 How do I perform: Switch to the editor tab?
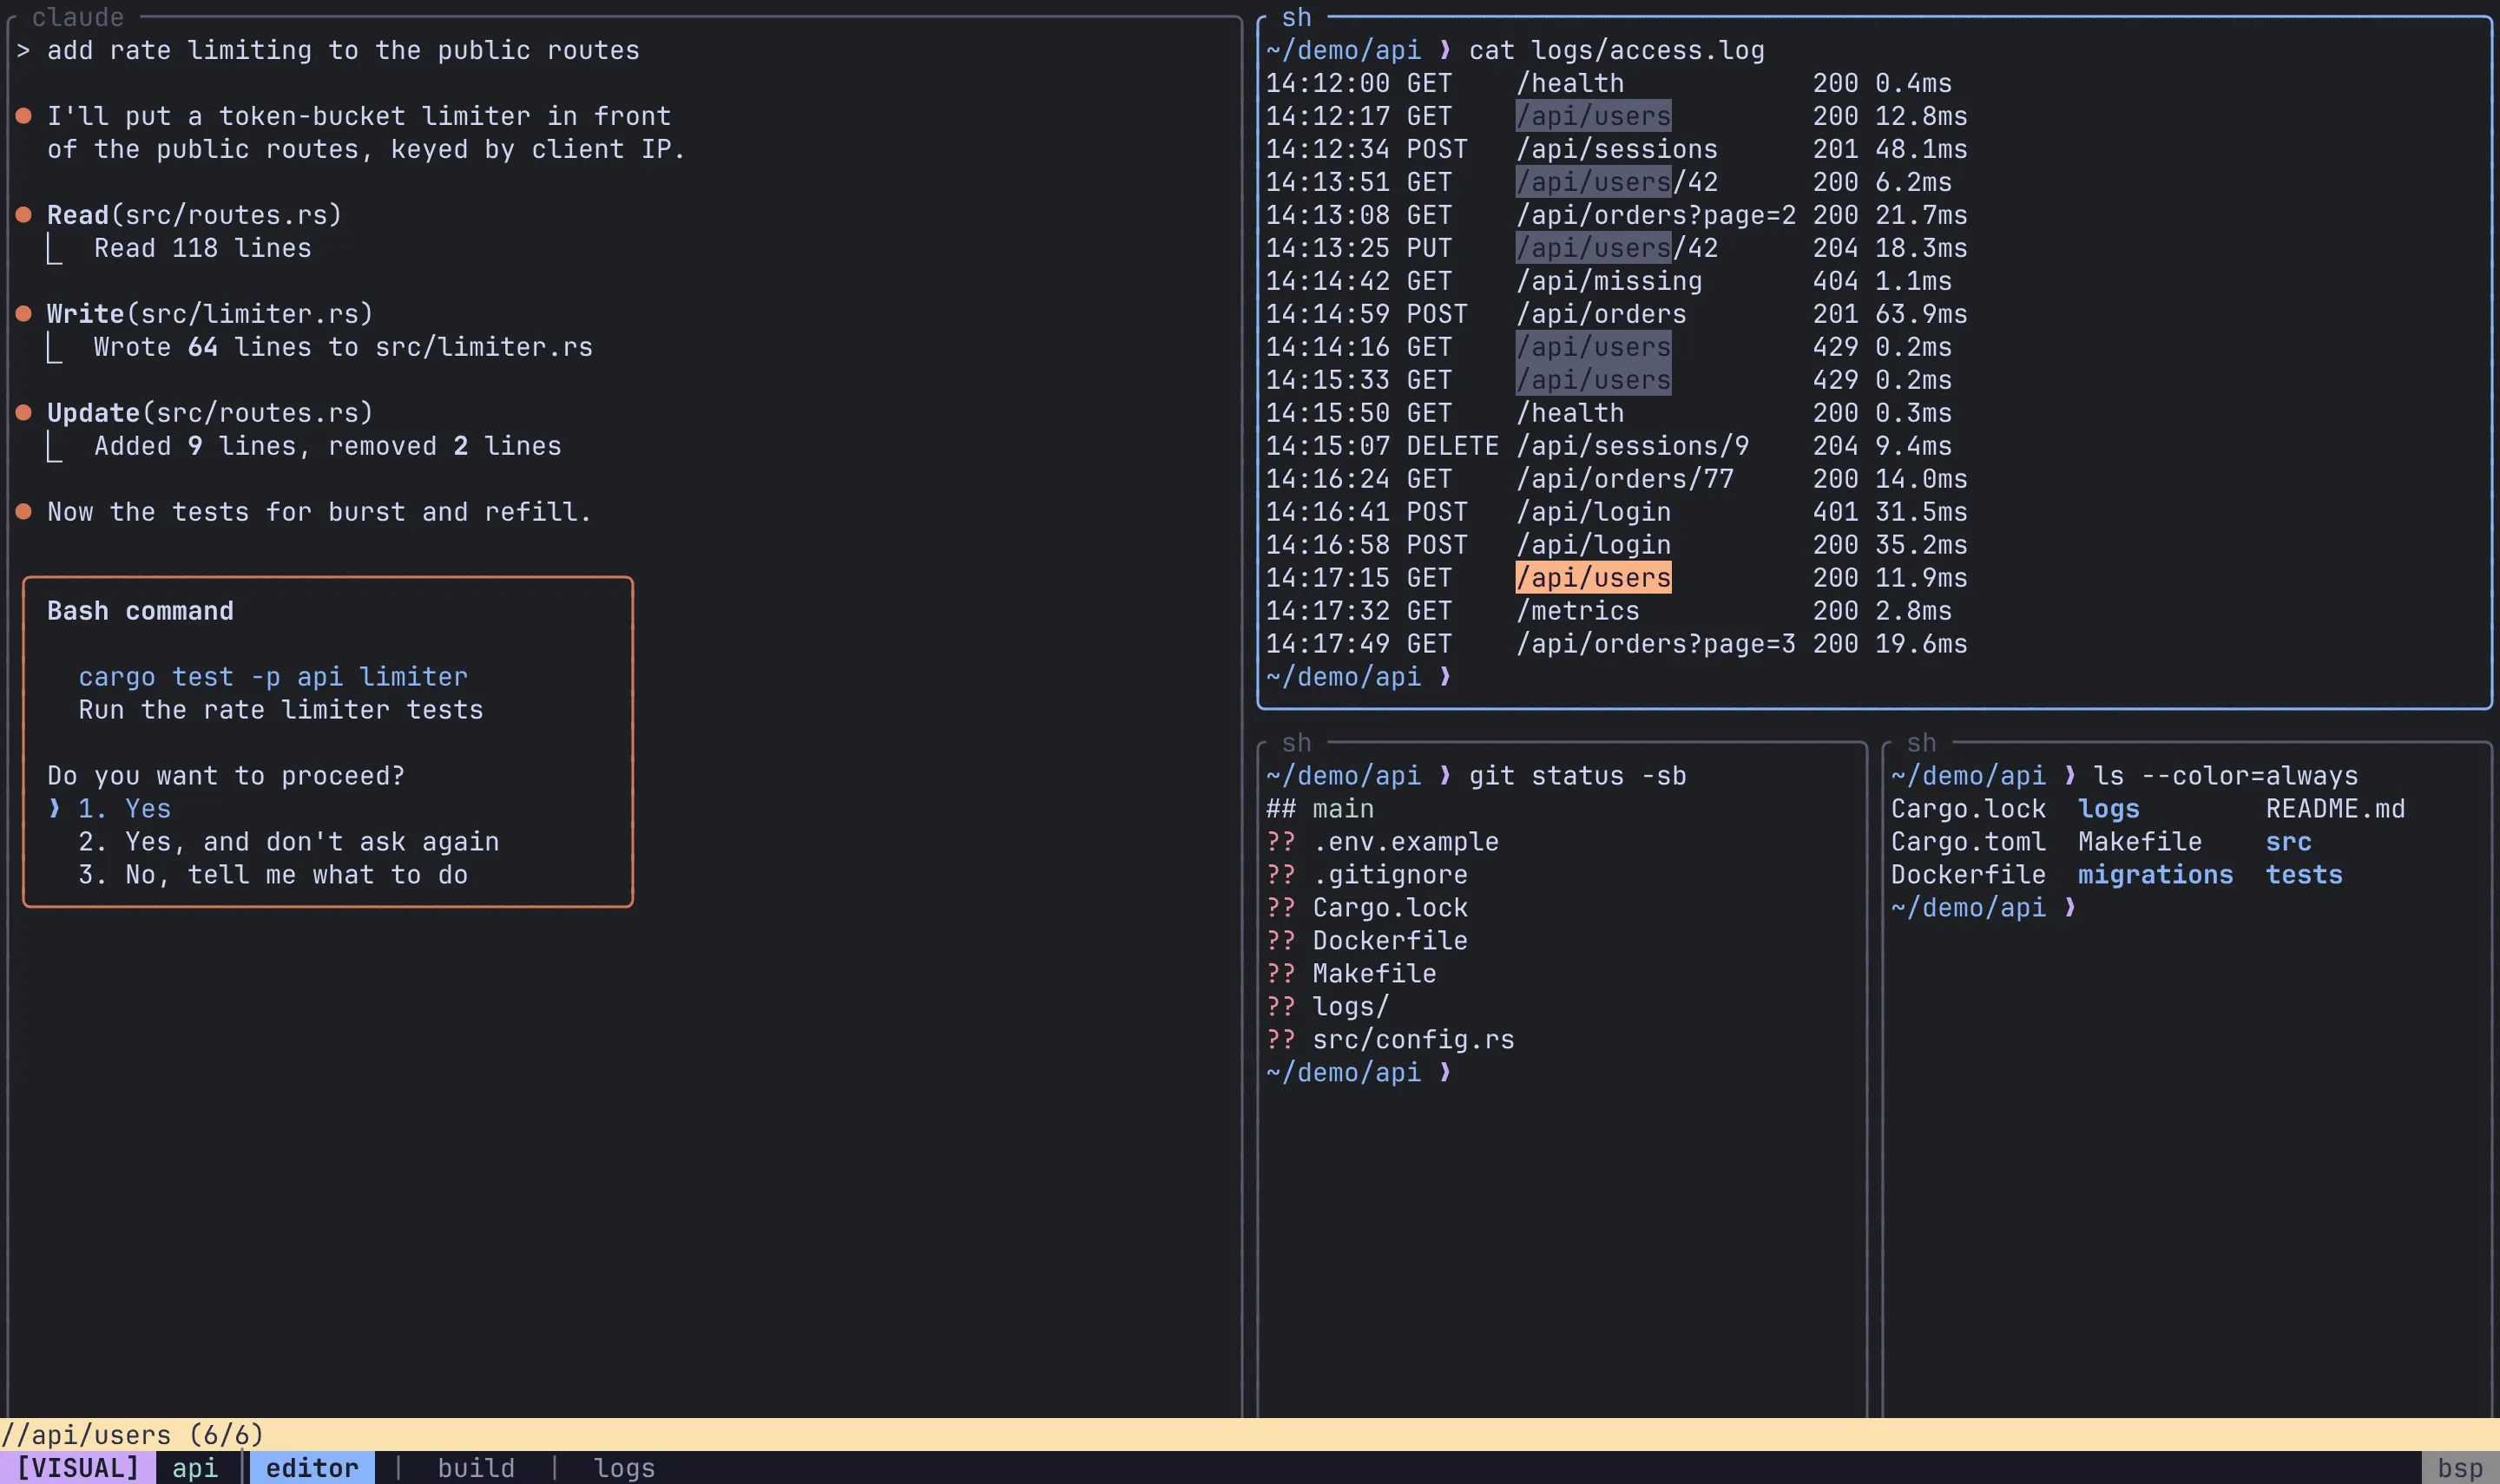pos(312,1468)
